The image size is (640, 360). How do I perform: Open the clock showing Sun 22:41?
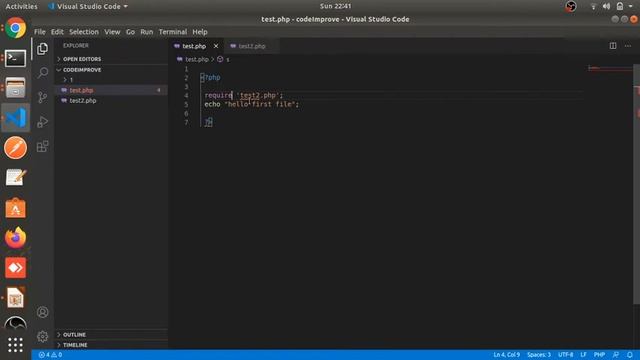335,6
